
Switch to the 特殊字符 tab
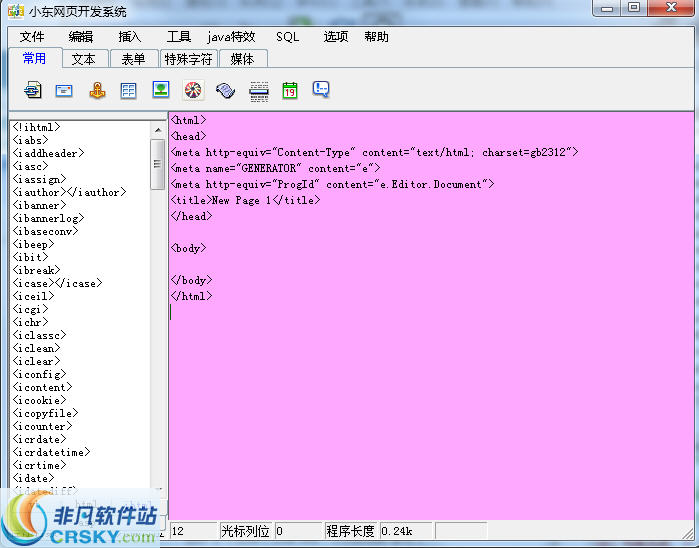click(188, 59)
